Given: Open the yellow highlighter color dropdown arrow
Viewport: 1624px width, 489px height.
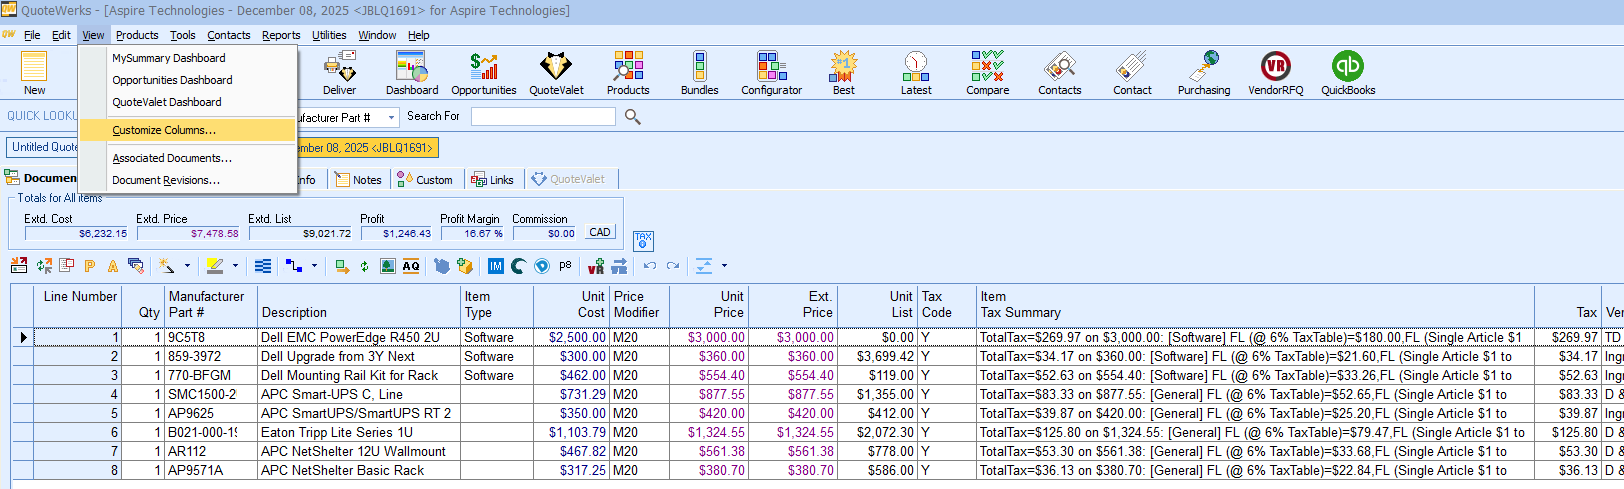Looking at the screenshot, I should click(x=236, y=266).
